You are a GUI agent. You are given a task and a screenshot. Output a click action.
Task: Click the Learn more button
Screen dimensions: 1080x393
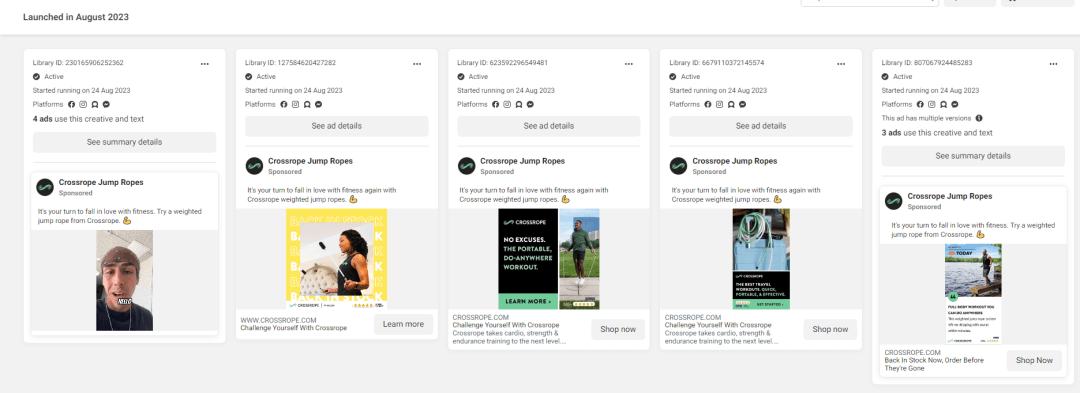[x=404, y=324]
